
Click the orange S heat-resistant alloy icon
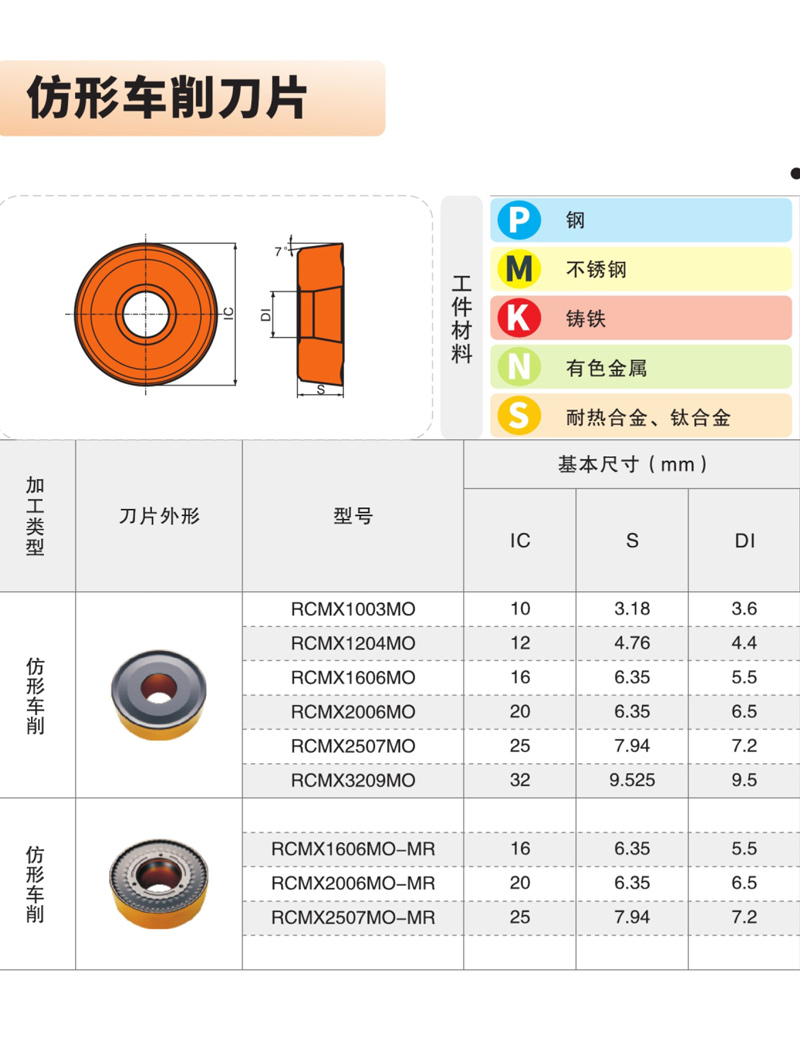click(x=518, y=416)
